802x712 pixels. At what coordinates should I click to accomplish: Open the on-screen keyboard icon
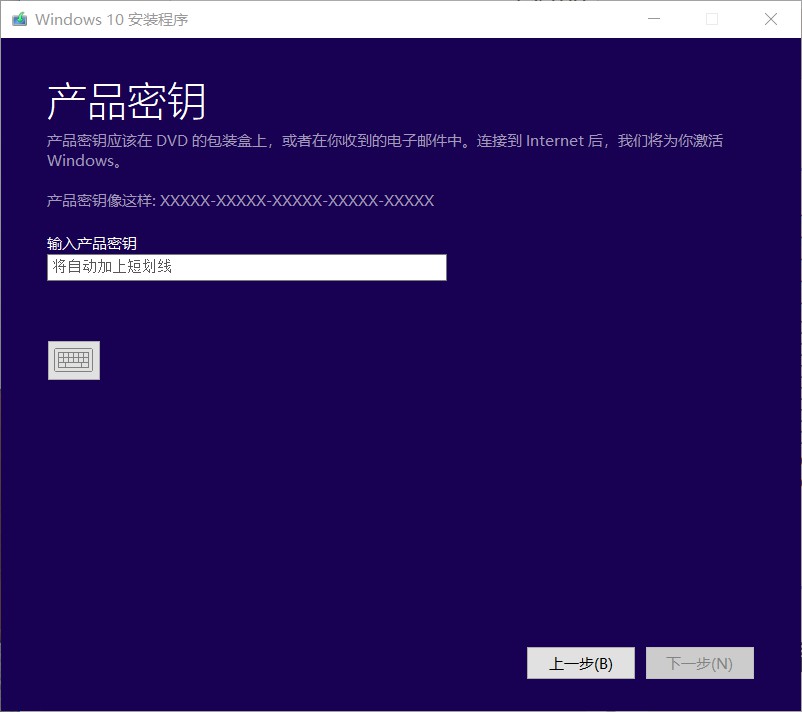pyautogui.click(x=74, y=361)
